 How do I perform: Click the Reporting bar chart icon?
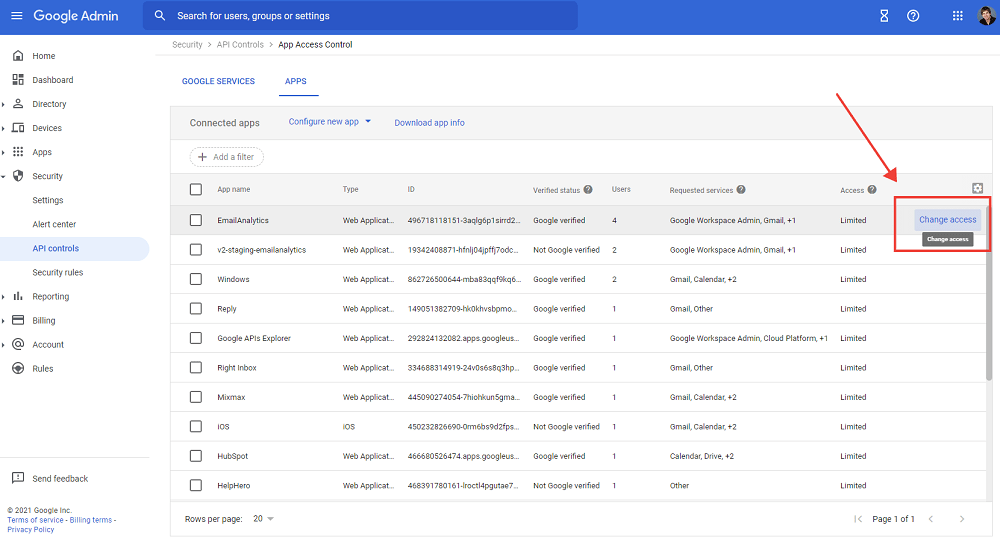coord(18,296)
